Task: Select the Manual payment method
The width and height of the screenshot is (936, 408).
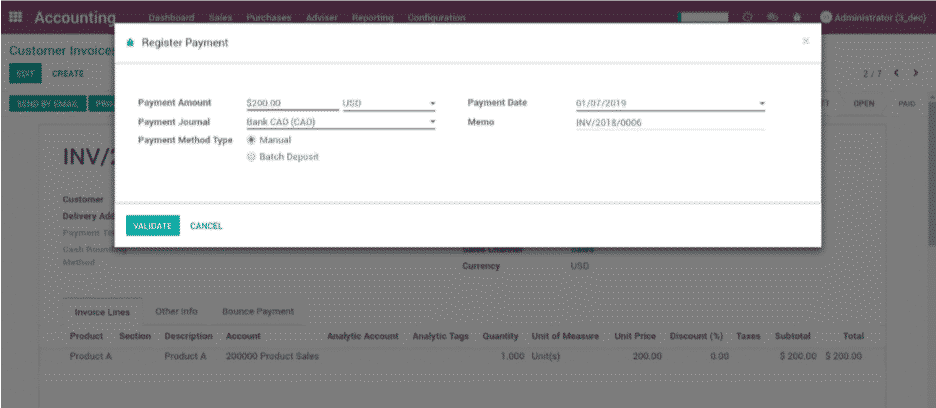Action: tap(251, 140)
